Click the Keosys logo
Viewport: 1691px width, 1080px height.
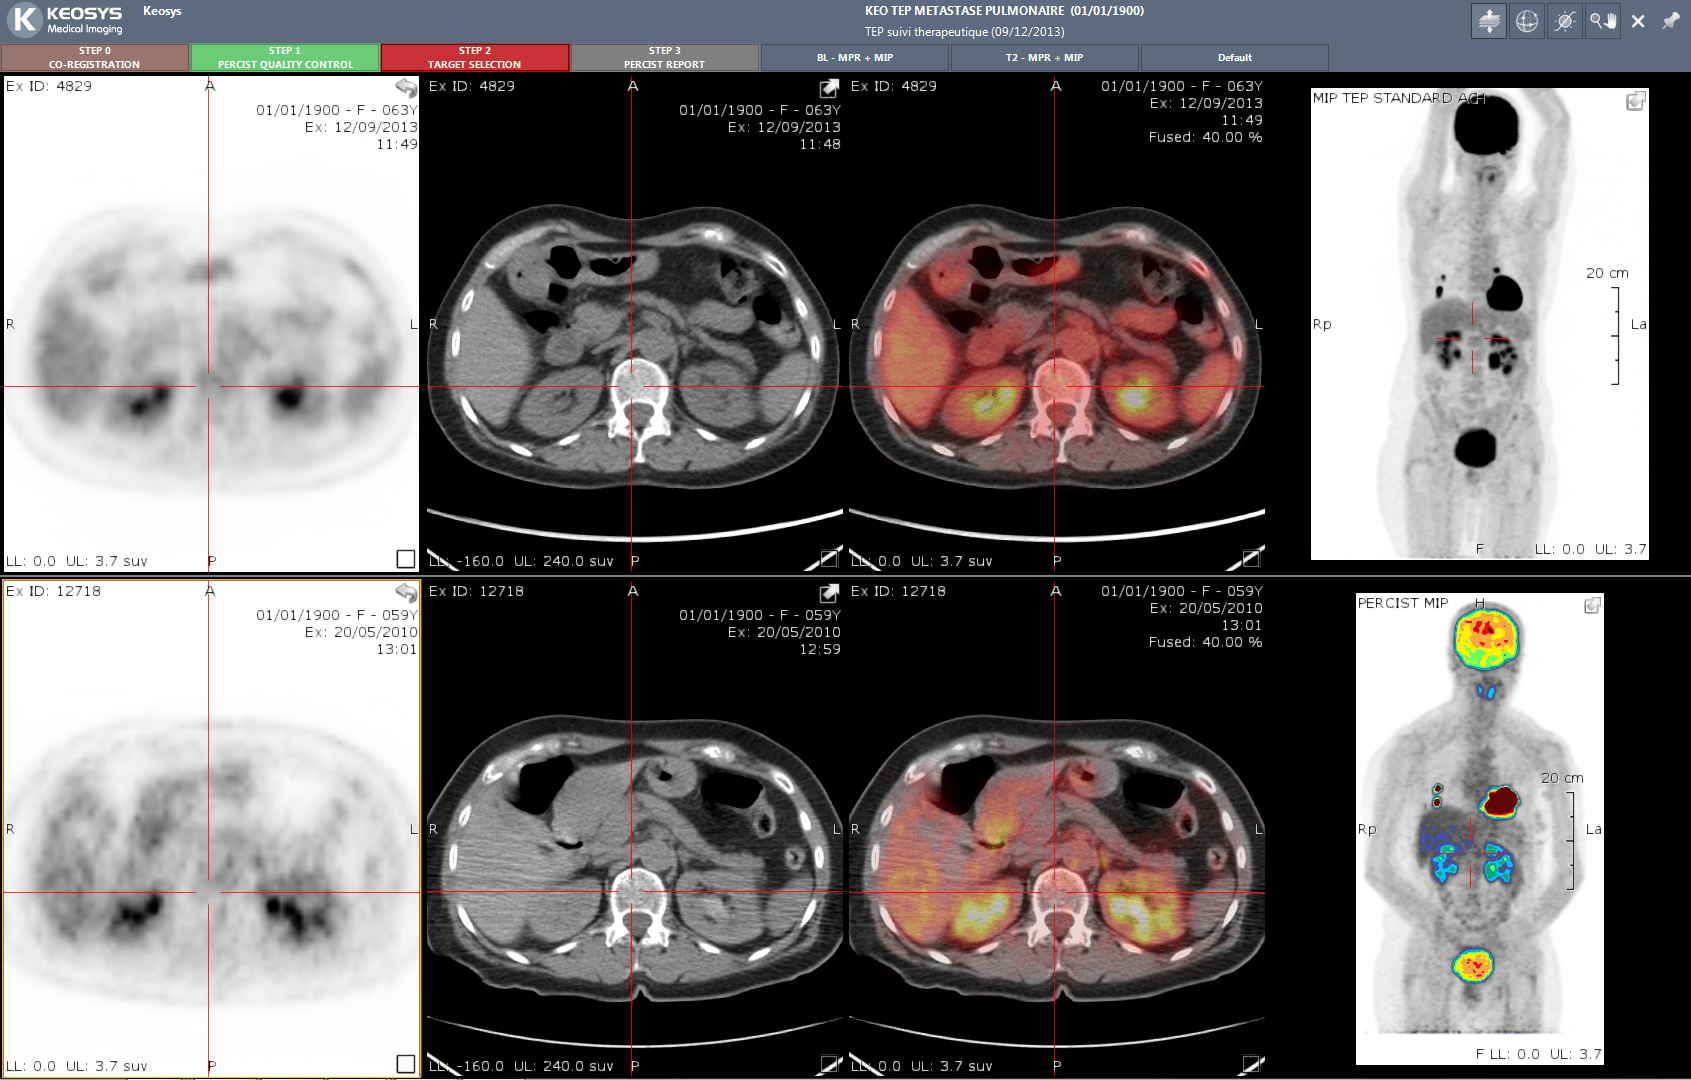coord(66,20)
